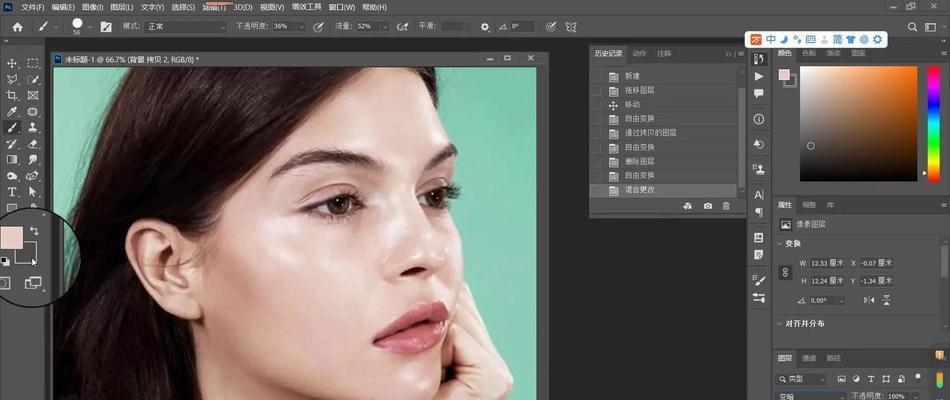Set history brush source beside 移动 state

pyautogui.click(x=596, y=105)
